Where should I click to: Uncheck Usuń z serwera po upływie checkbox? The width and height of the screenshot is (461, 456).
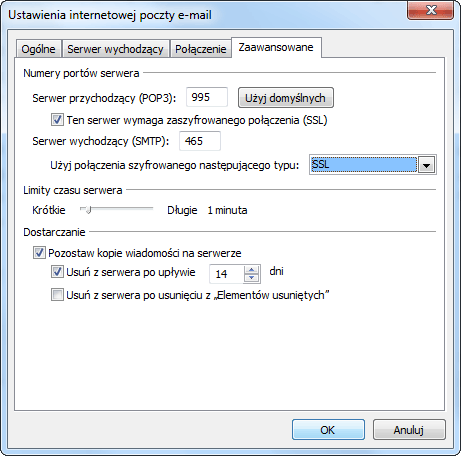(x=57, y=272)
